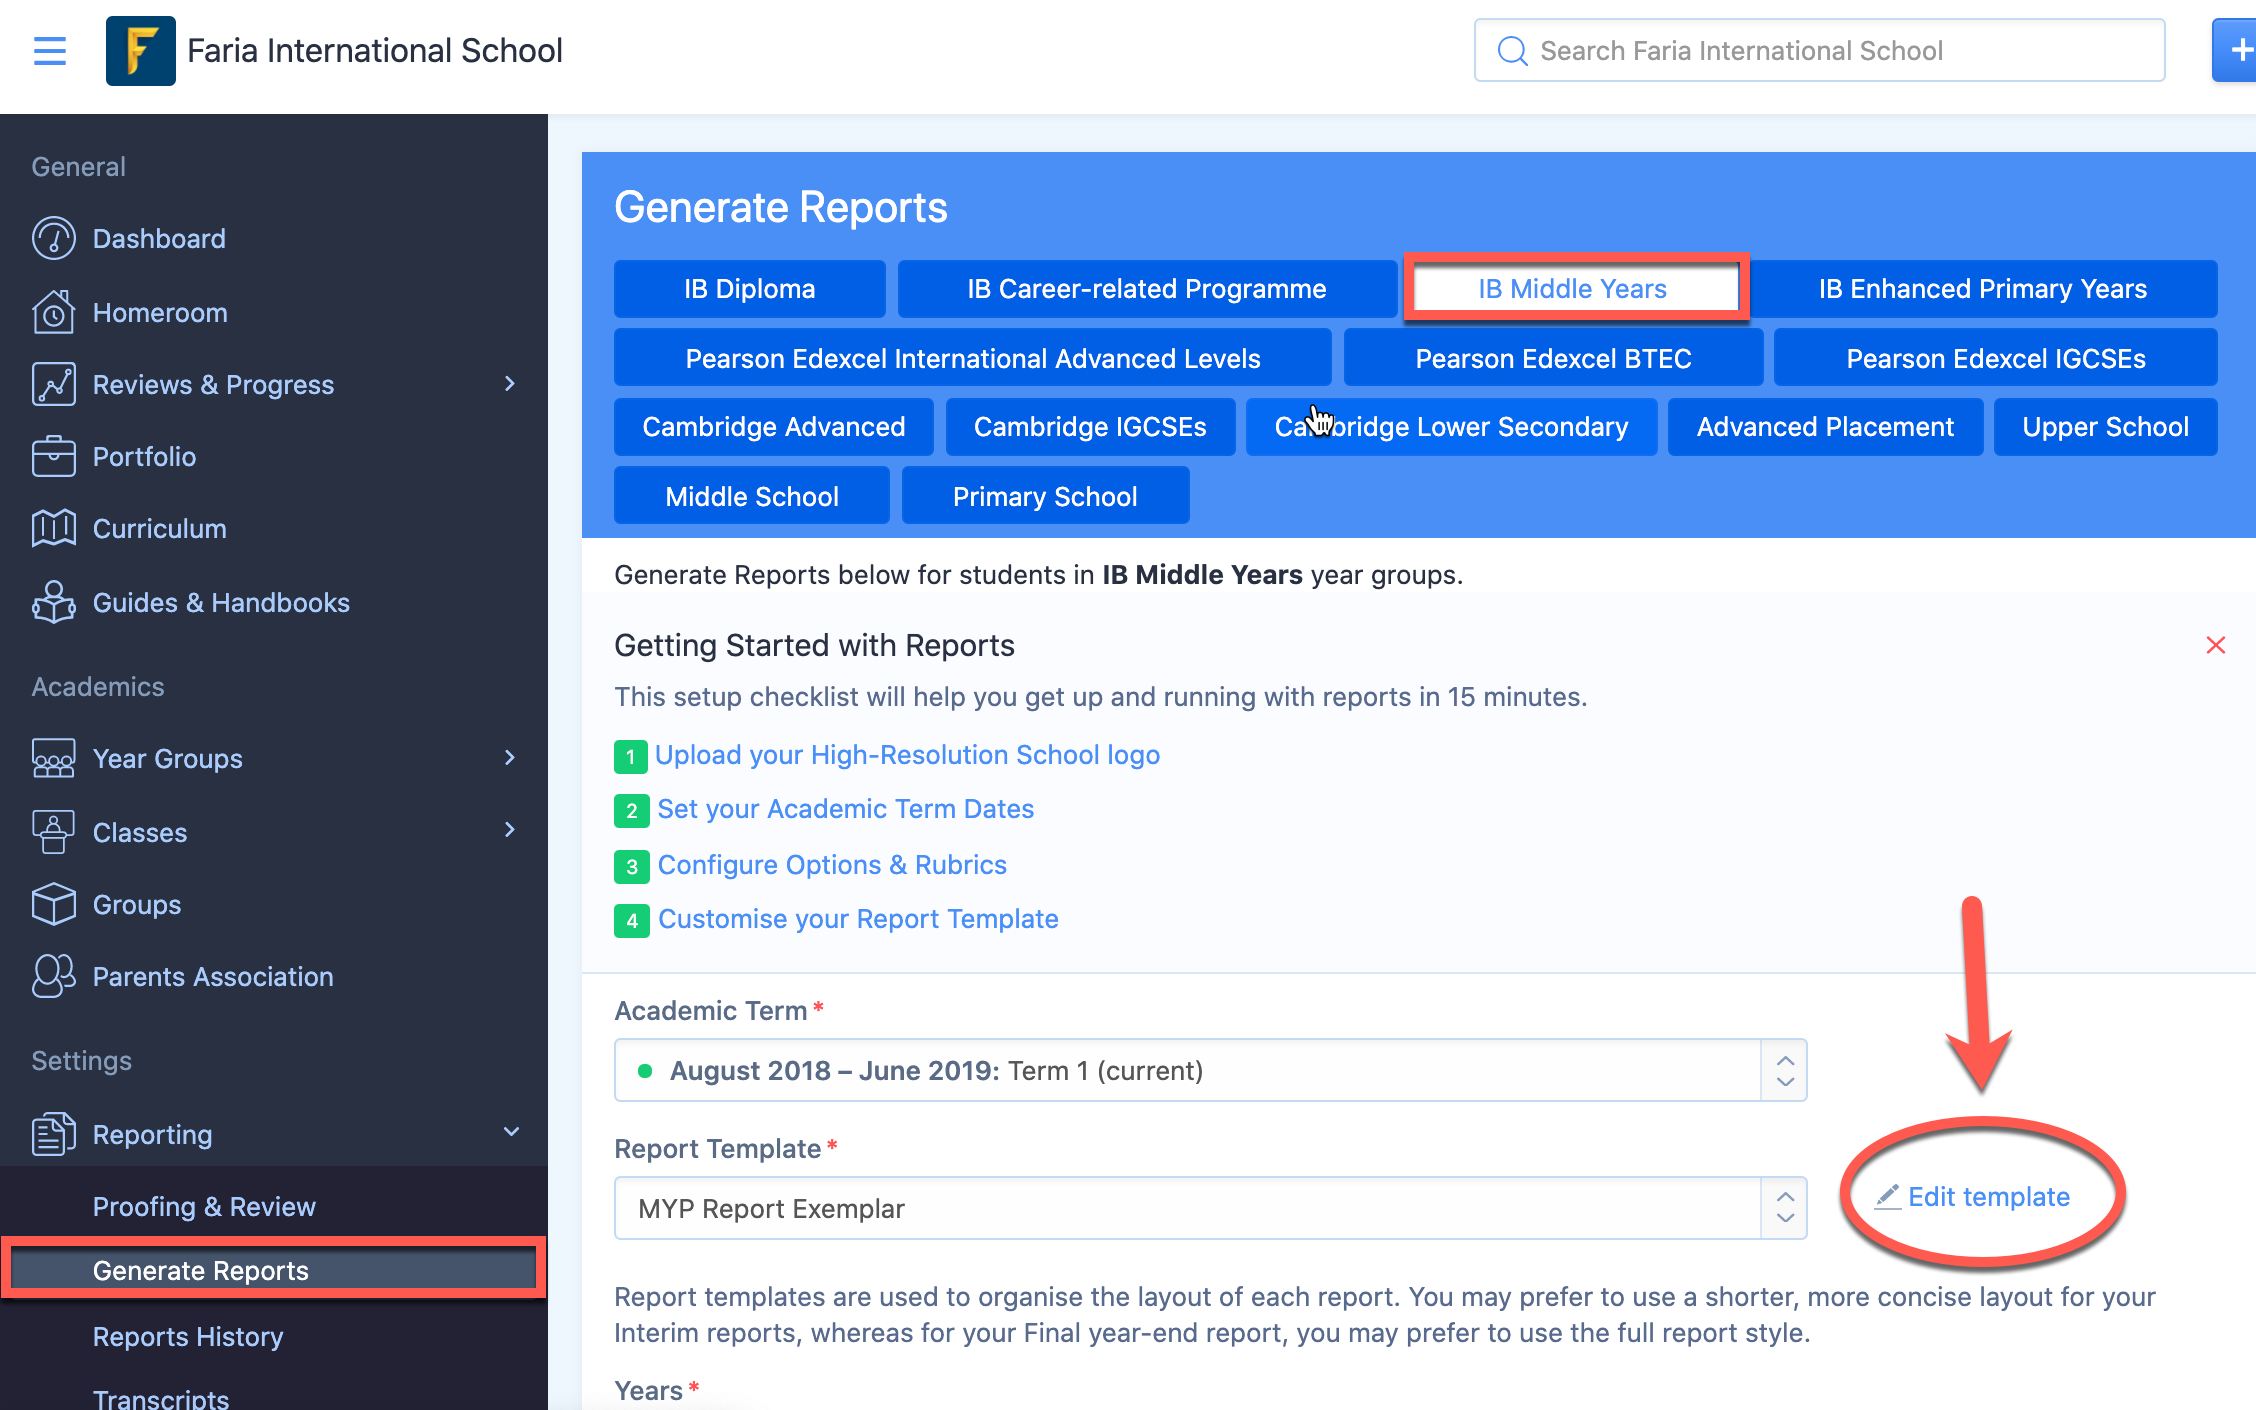Click the Academic Term stepper arrows

tap(1785, 1070)
